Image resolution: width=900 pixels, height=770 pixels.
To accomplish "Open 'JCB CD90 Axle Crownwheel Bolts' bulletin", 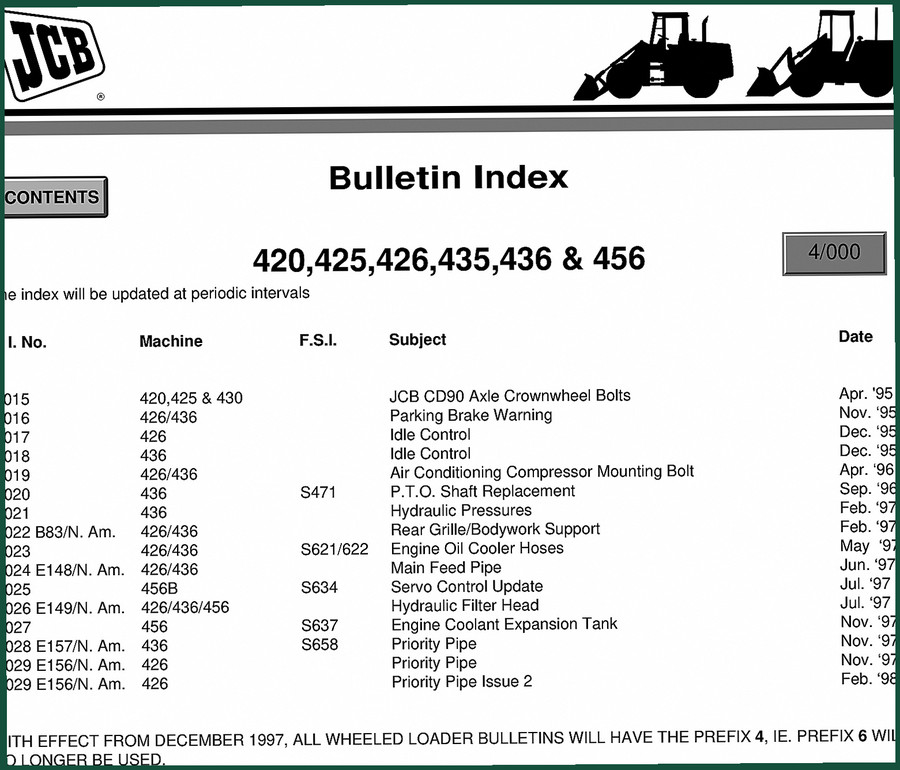I will point(510,395).
